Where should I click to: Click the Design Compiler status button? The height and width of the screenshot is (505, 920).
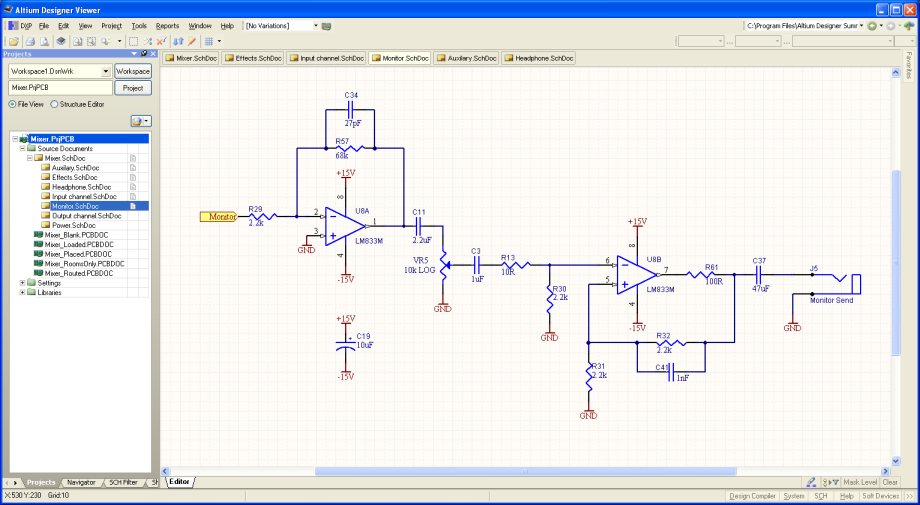(751, 496)
